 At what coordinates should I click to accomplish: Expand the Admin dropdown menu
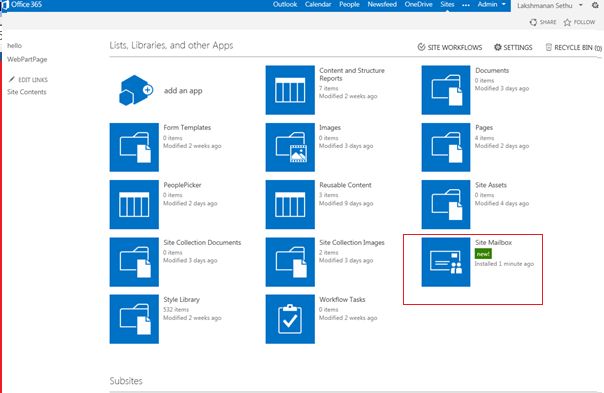pos(492,4)
